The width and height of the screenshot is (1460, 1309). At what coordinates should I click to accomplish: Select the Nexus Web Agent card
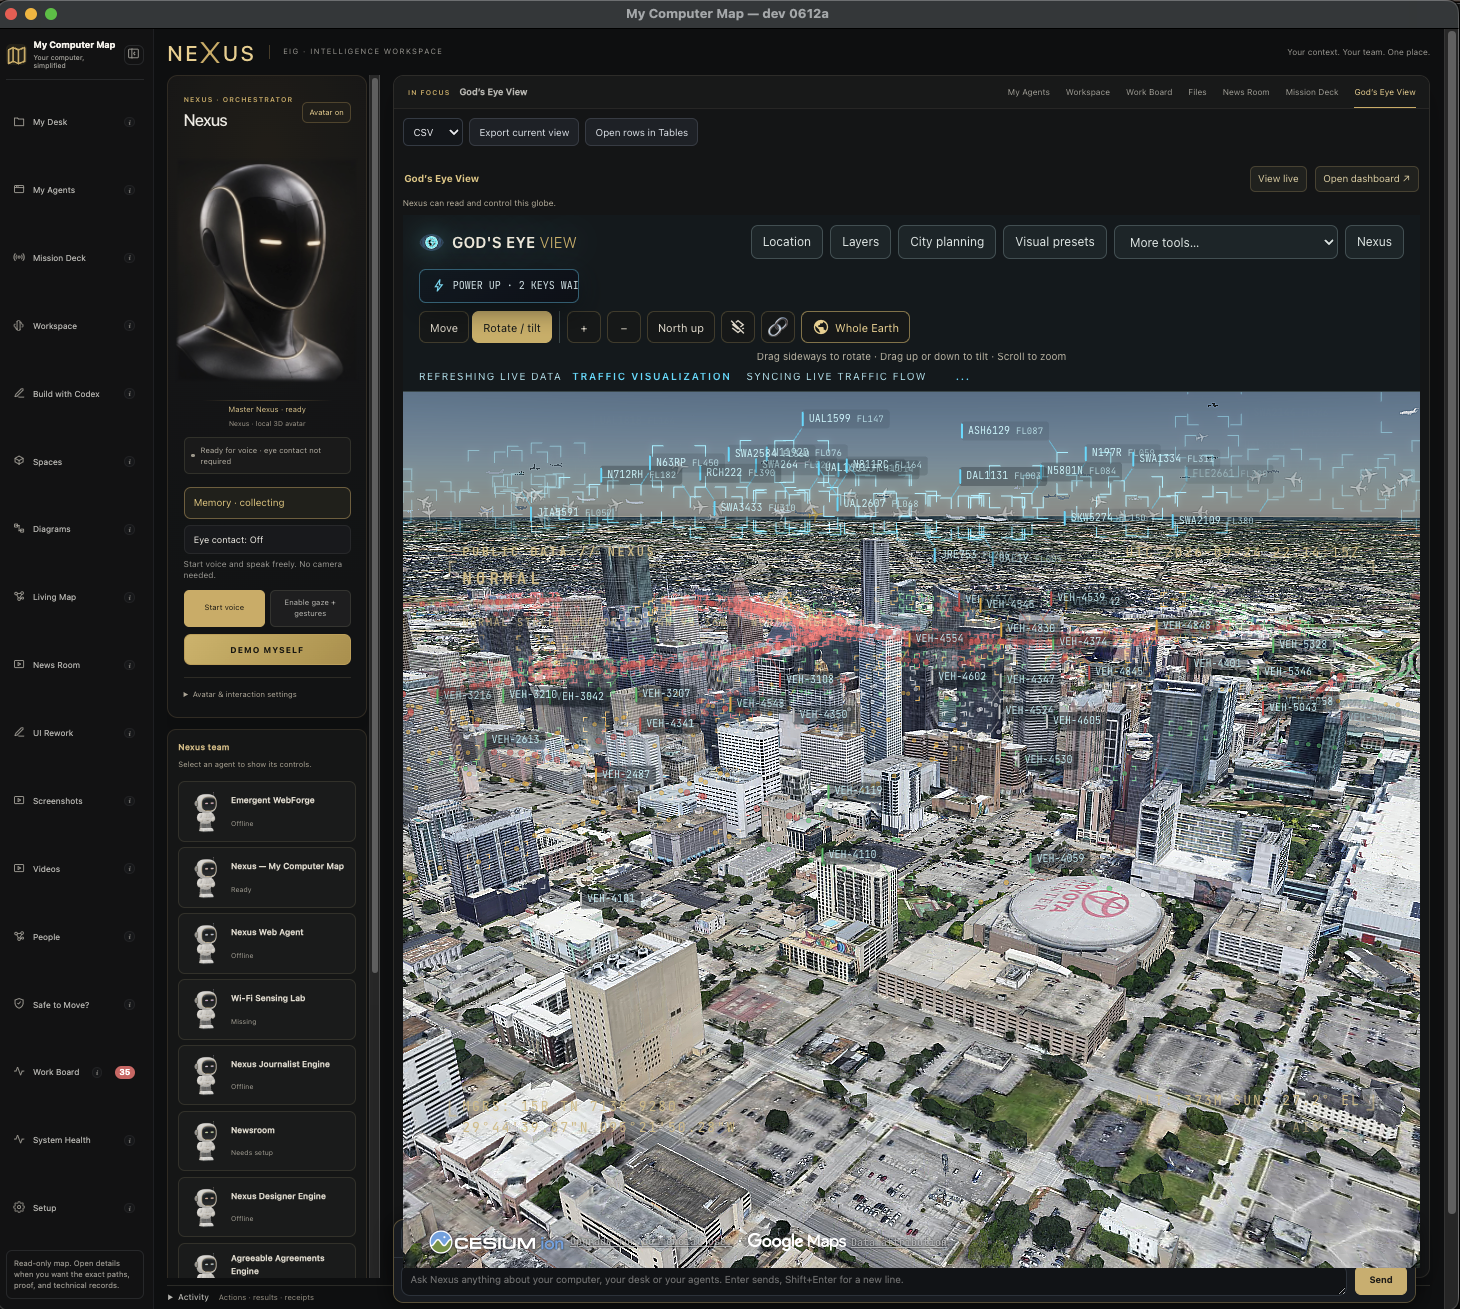(x=267, y=943)
